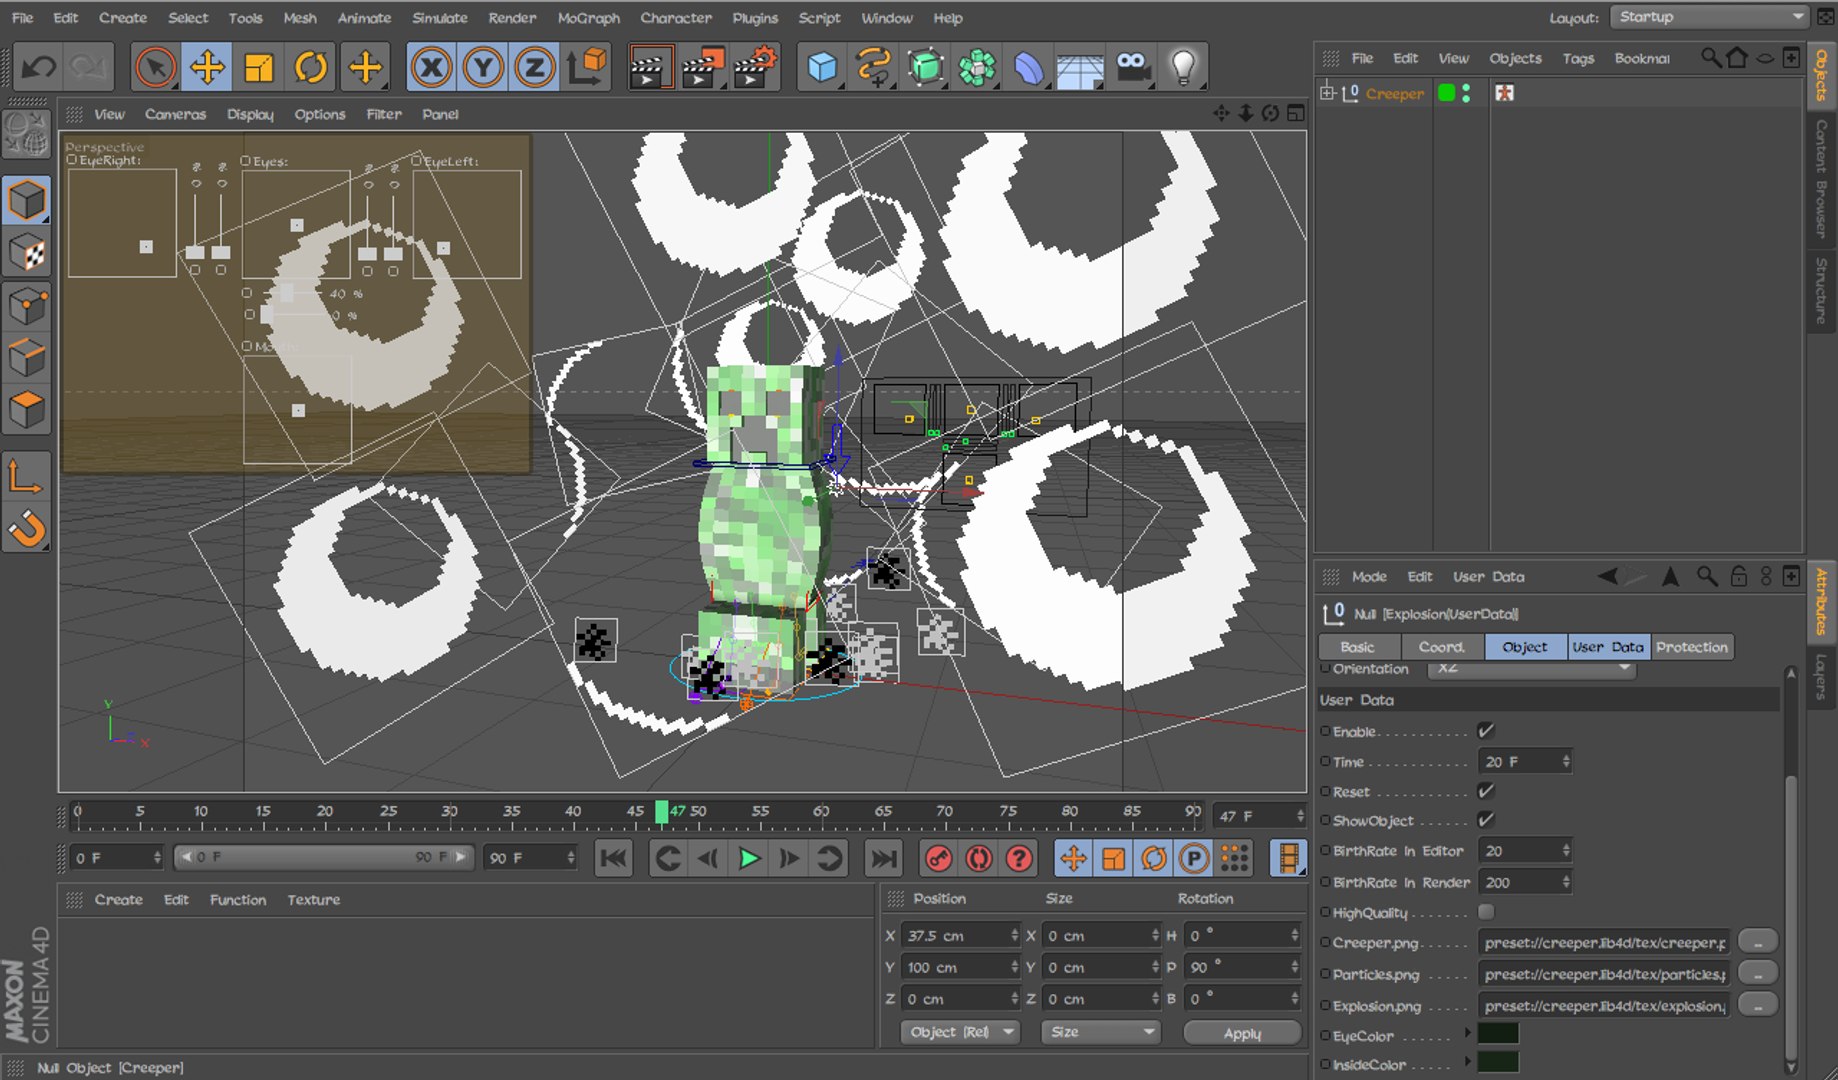Click Make Editable icon in left palette
The height and width of the screenshot is (1080, 1838).
point(26,135)
